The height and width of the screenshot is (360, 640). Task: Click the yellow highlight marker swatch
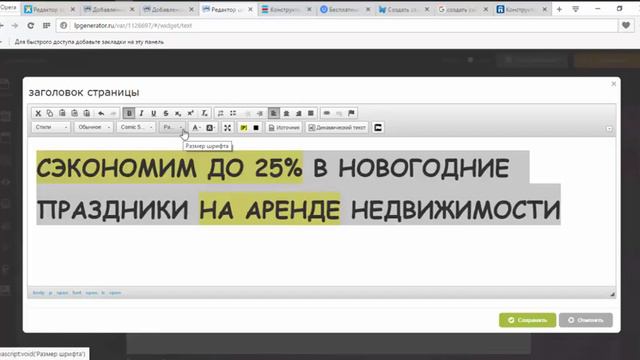pos(244,128)
